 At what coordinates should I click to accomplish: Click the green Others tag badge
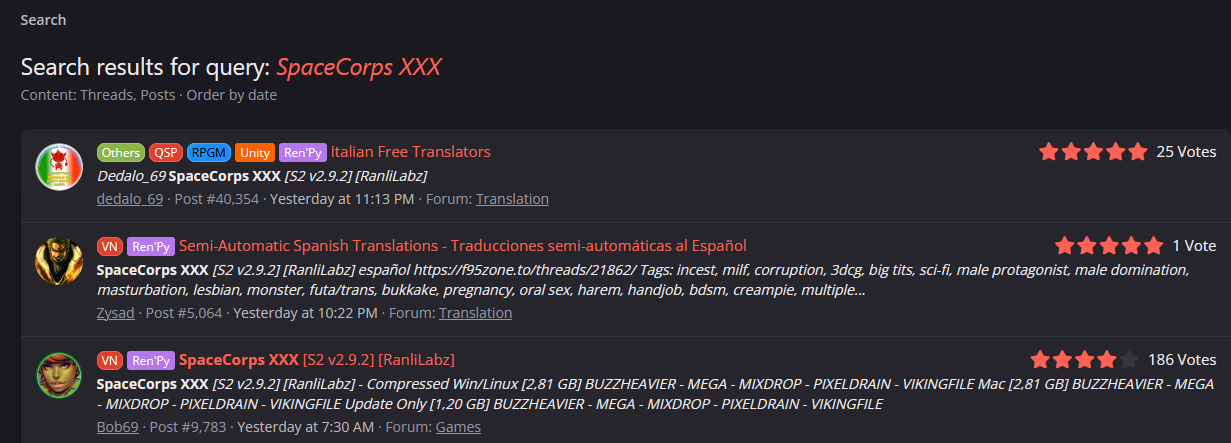(120, 152)
